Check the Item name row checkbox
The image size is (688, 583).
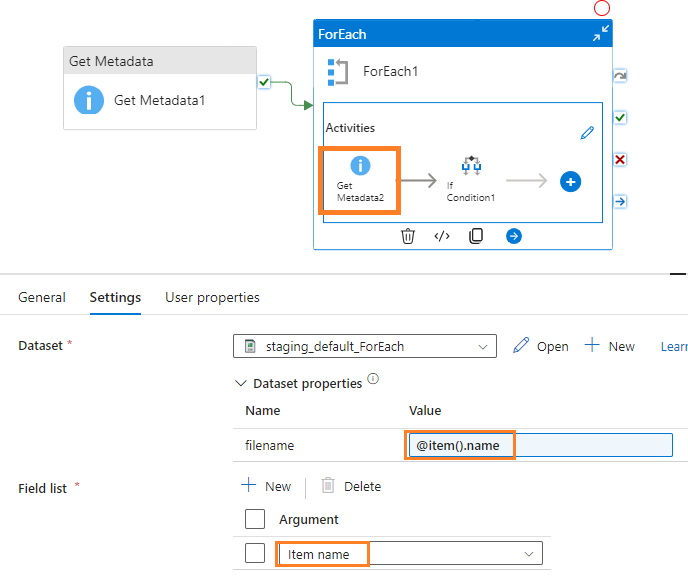point(255,554)
